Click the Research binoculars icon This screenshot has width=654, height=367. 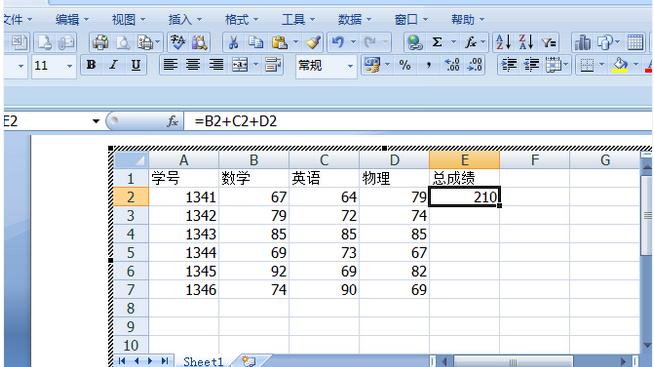pyautogui.click(x=199, y=42)
